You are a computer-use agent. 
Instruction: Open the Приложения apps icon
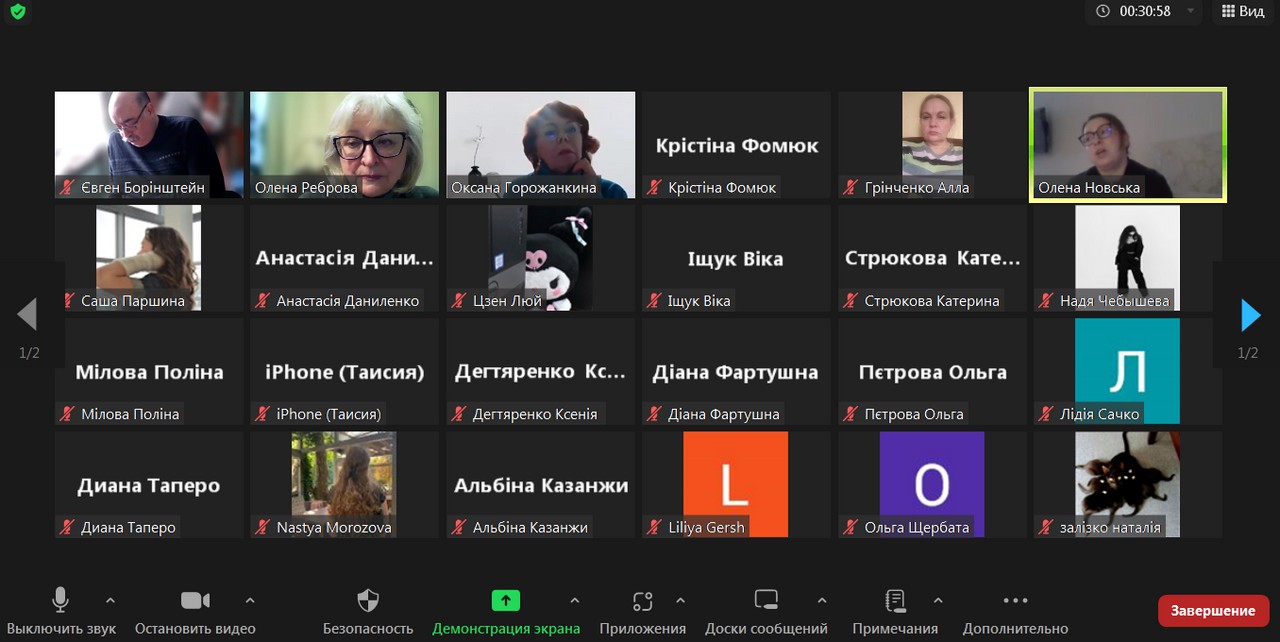pos(642,601)
